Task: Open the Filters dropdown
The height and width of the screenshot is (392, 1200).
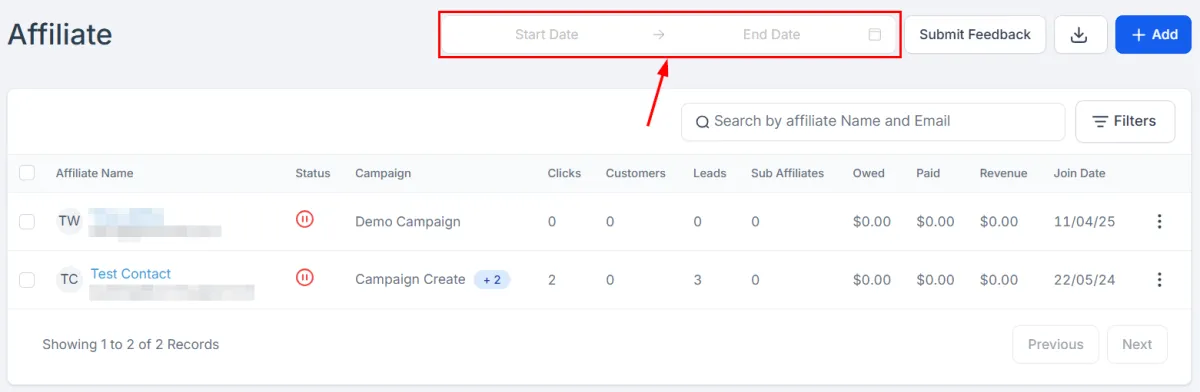Action: click(1125, 122)
